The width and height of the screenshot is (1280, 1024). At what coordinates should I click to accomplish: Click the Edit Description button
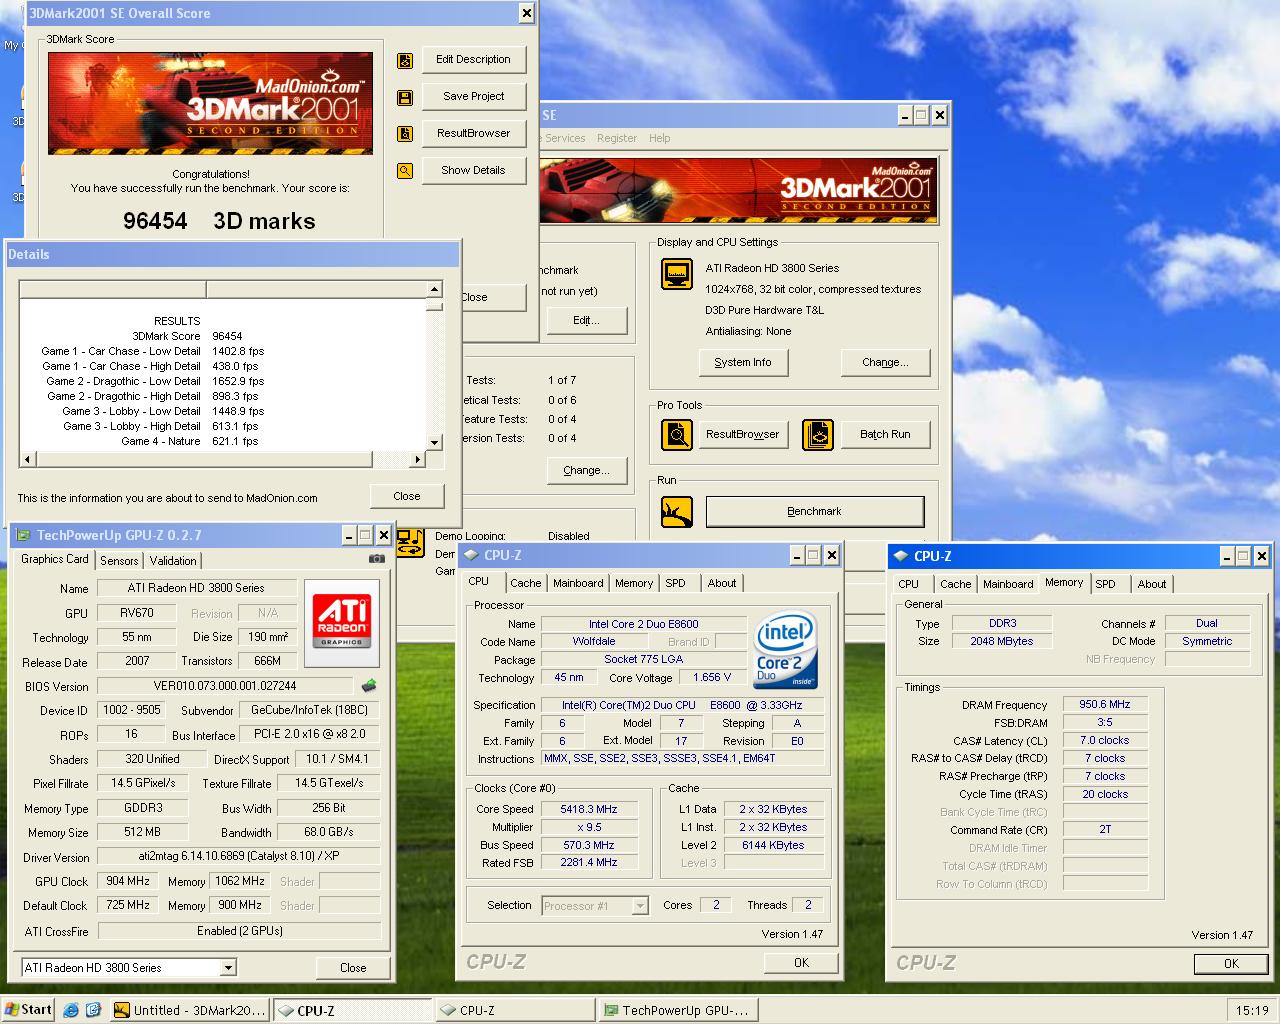473,60
